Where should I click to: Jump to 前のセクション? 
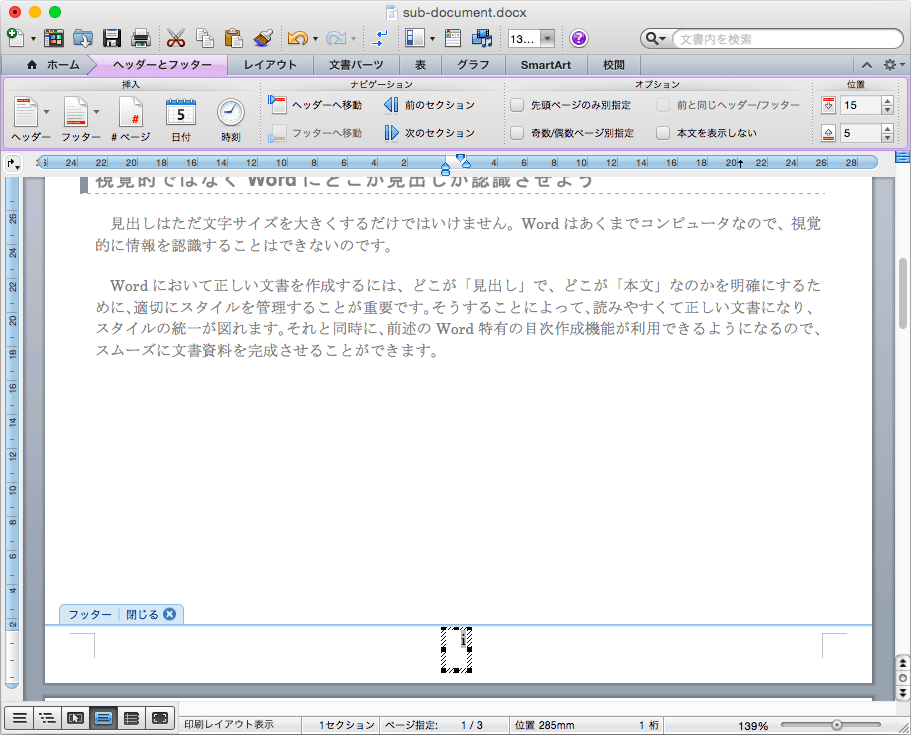tap(429, 105)
